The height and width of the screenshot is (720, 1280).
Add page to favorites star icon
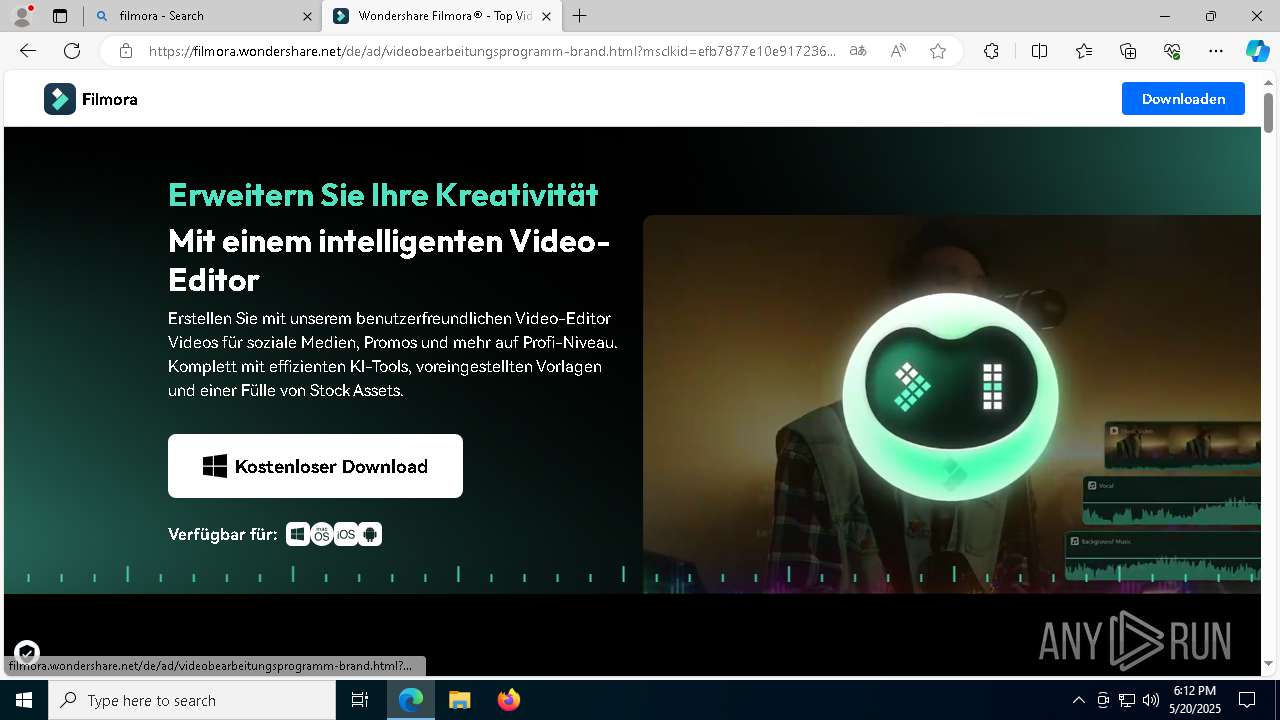[x=938, y=51]
